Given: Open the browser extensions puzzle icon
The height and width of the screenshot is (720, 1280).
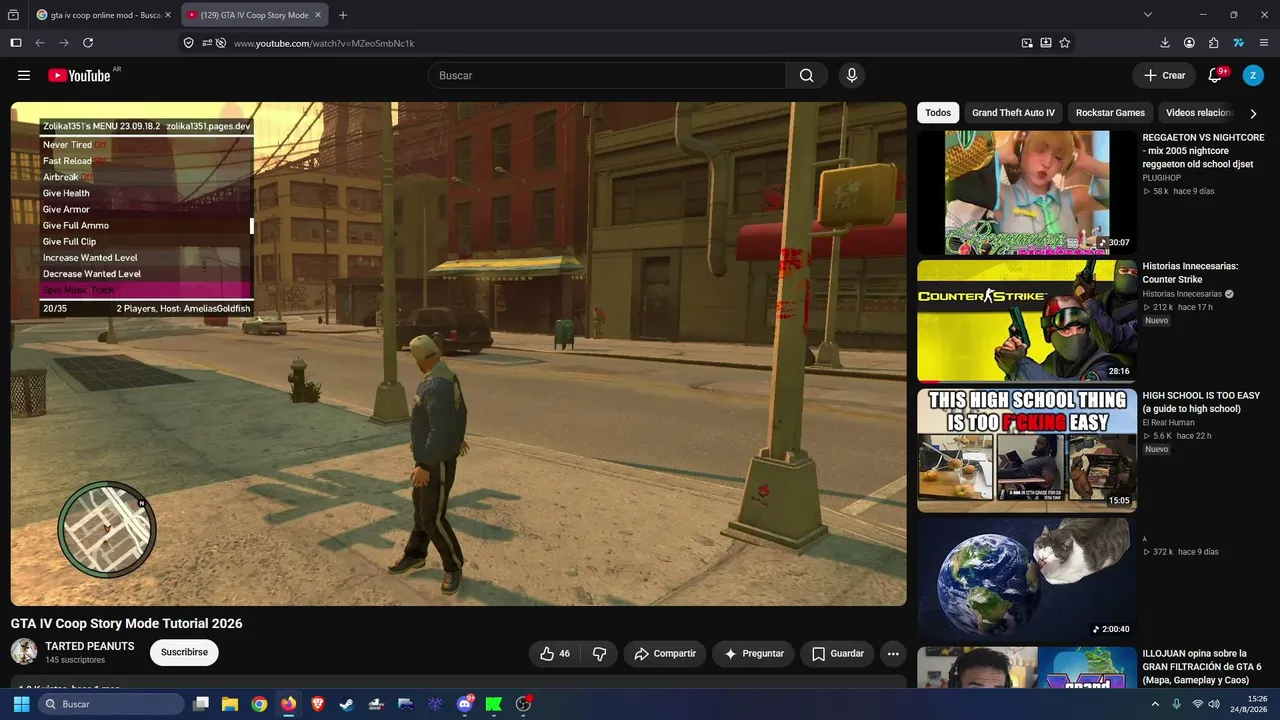Looking at the screenshot, I should [1214, 43].
